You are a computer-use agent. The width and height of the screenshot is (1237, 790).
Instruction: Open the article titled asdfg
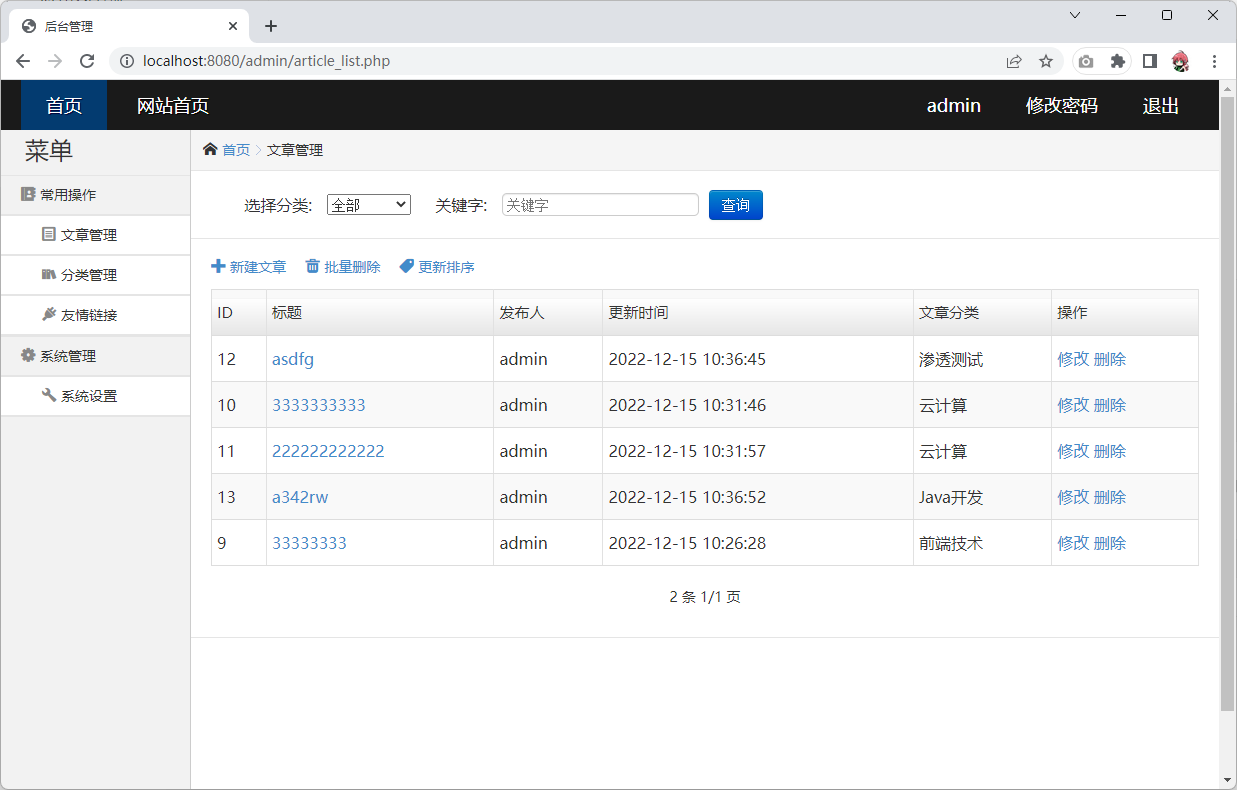tap(293, 359)
